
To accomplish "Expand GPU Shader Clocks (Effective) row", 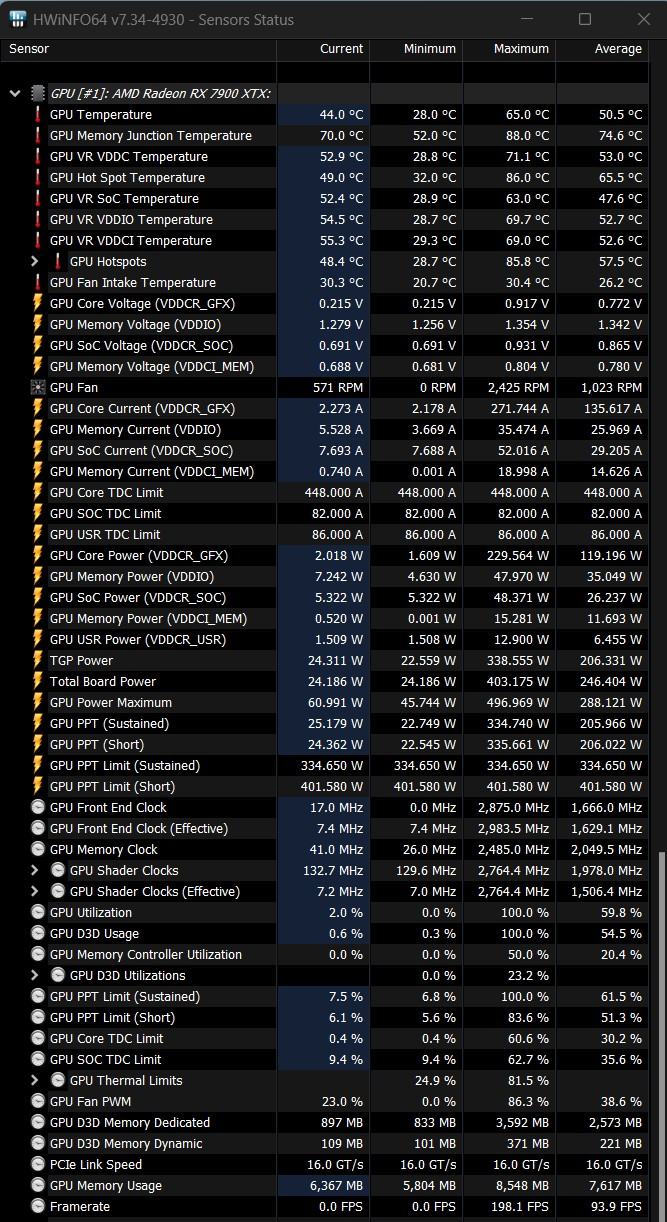I will pyautogui.click(x=36, y=891).
